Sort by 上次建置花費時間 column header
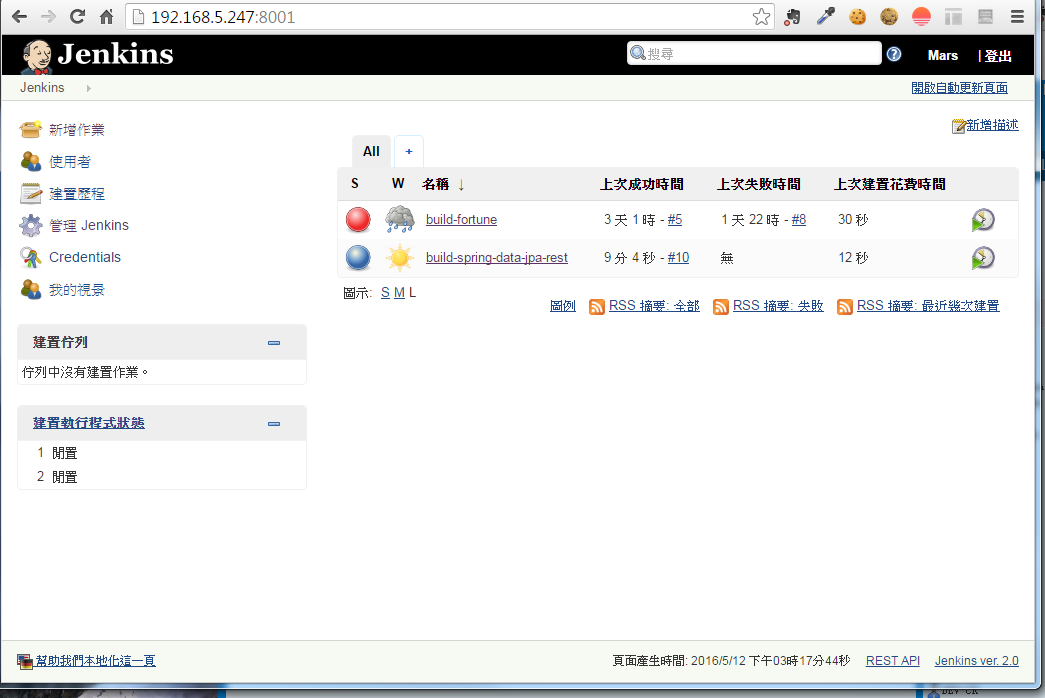This screenshot has height=698, width=1045. 890,184
